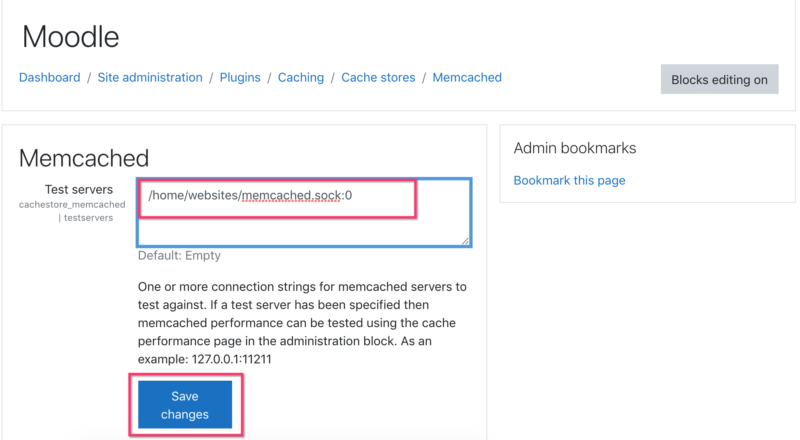Click the testservers setting name text
Image resolution: width=800 pixels, height=440 pixels.
click(x=88, y=218)
